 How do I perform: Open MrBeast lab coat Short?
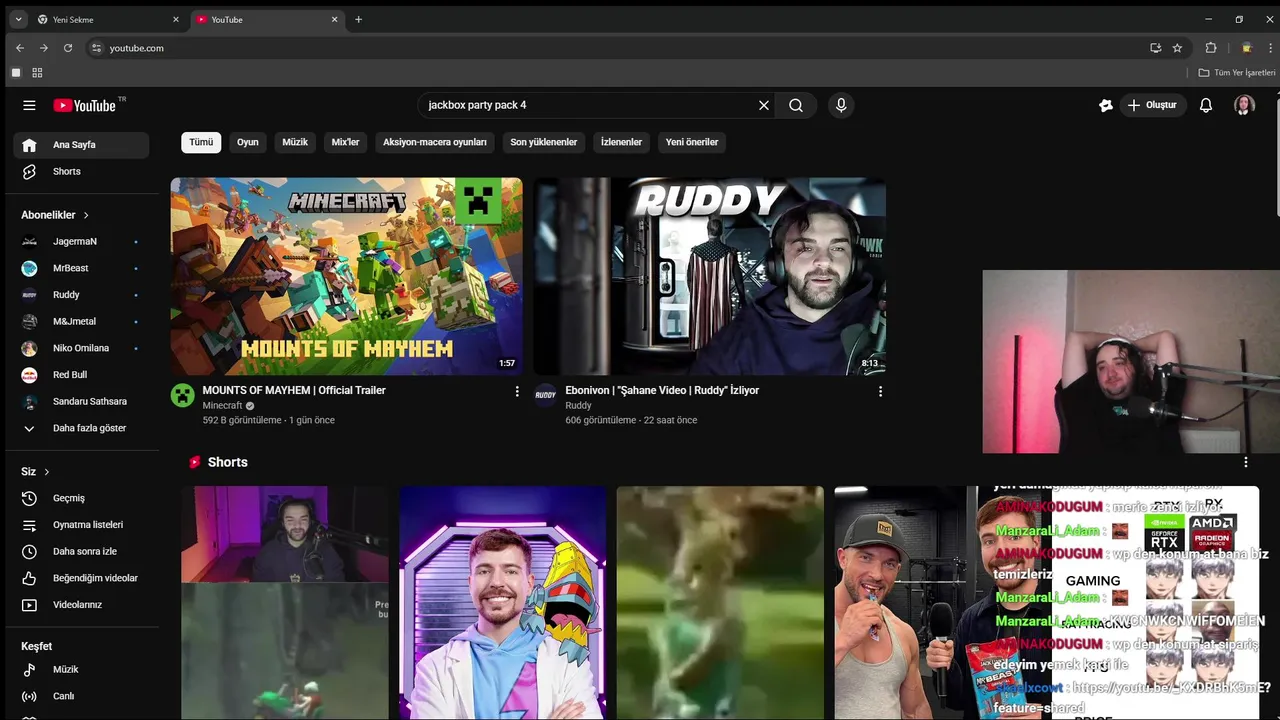(x=502, y=602)
